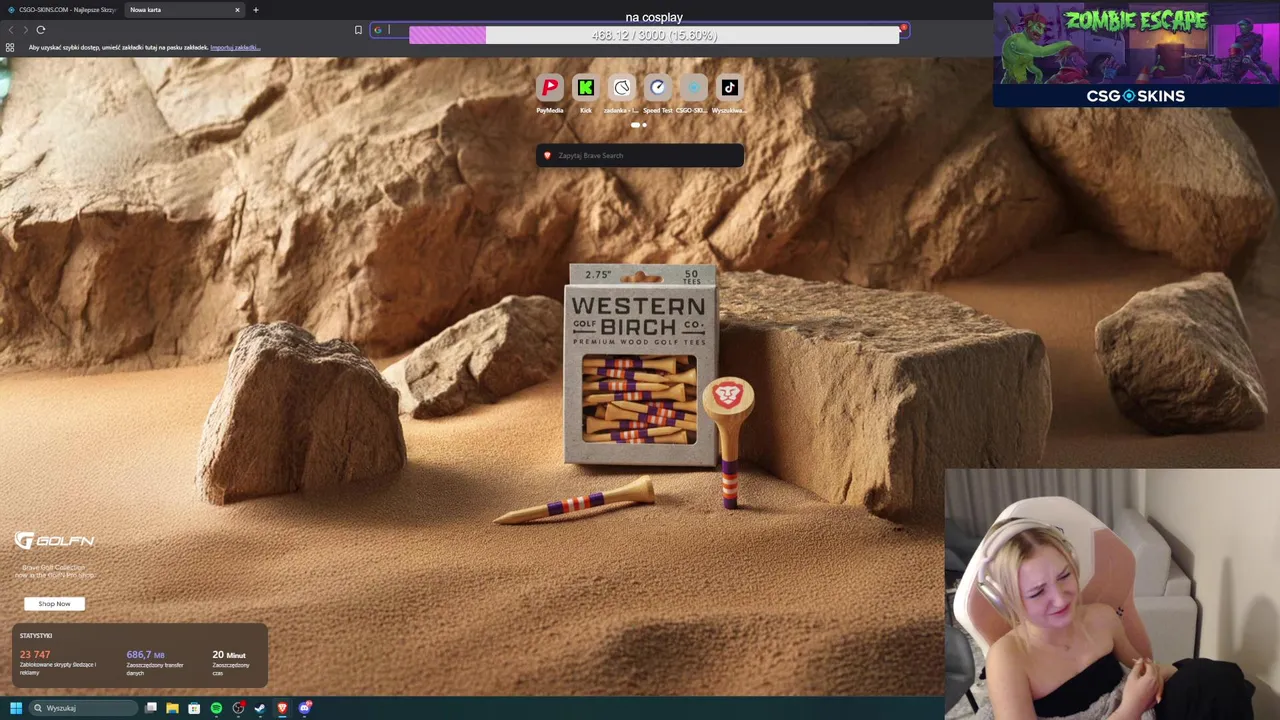Go forward with the forward arrow
The height and width of the screenshot is (720, 1280).
click(x=25, y=30)
